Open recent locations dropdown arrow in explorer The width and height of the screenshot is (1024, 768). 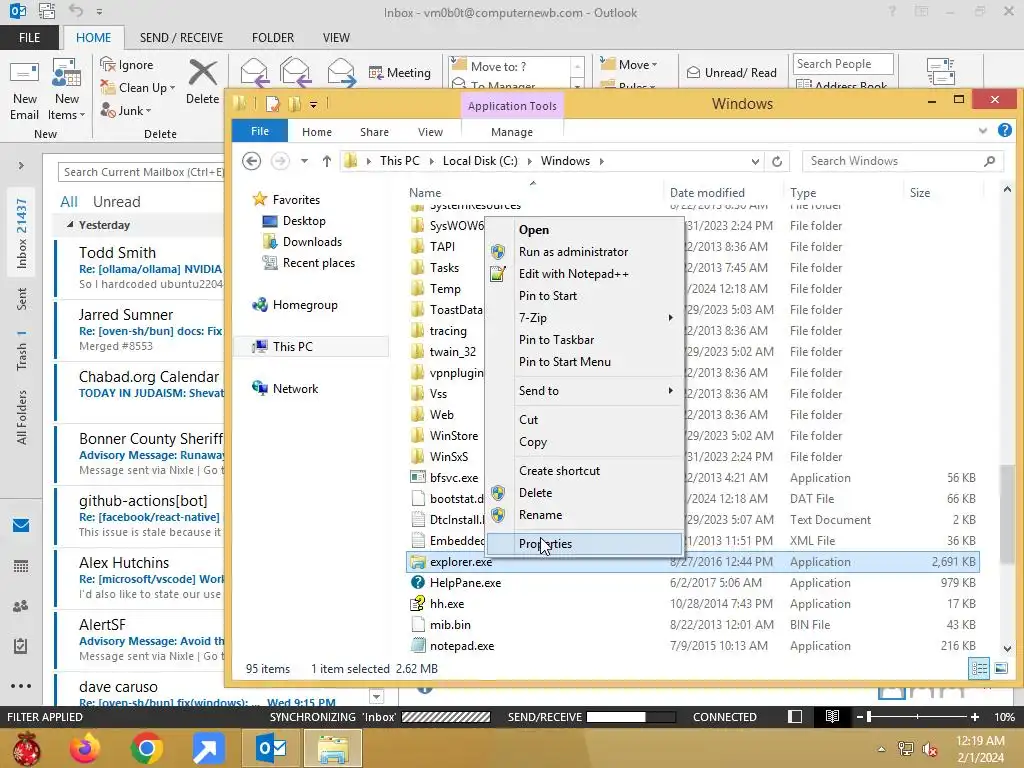point(304,161)
